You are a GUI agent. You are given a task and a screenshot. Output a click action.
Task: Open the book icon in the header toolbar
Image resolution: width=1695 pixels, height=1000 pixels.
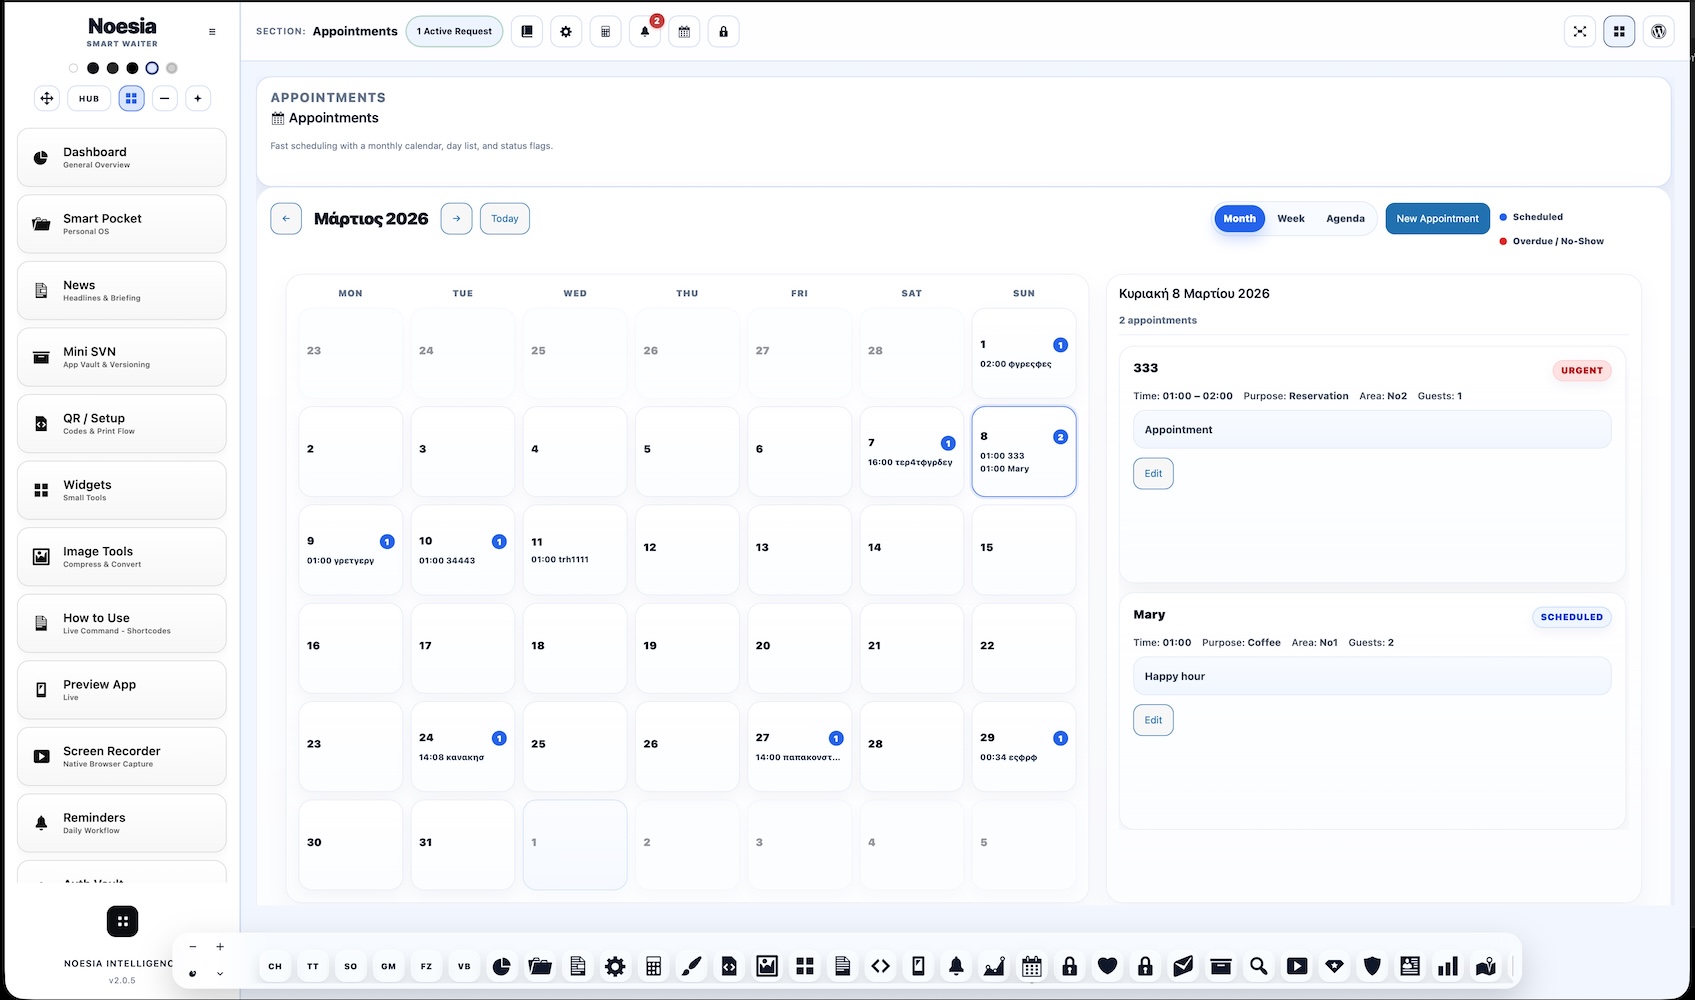527,31
